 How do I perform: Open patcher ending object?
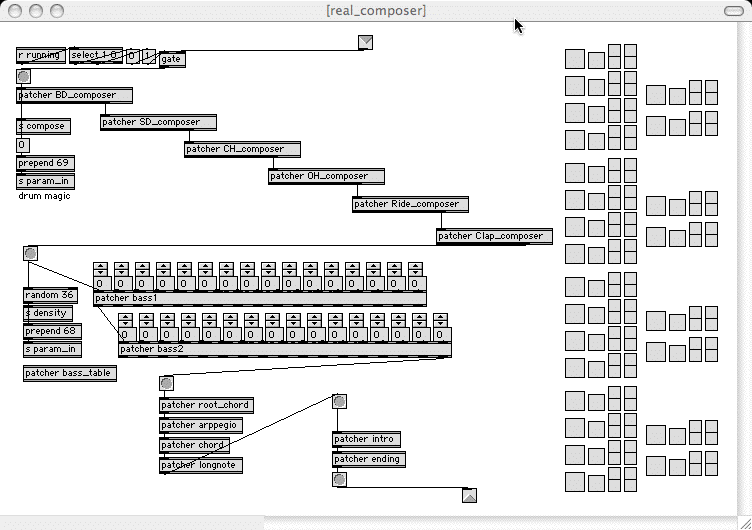click(369, 459)
